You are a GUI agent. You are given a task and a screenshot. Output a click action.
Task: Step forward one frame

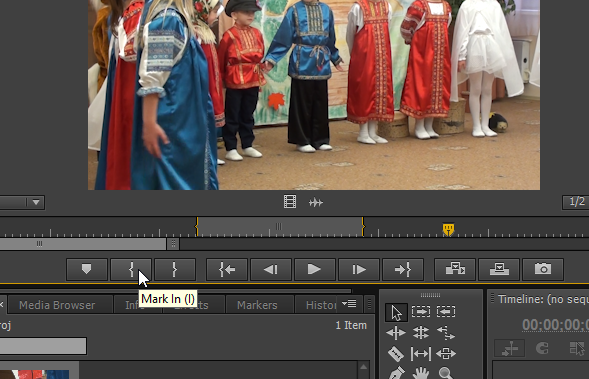coord(359,269)
